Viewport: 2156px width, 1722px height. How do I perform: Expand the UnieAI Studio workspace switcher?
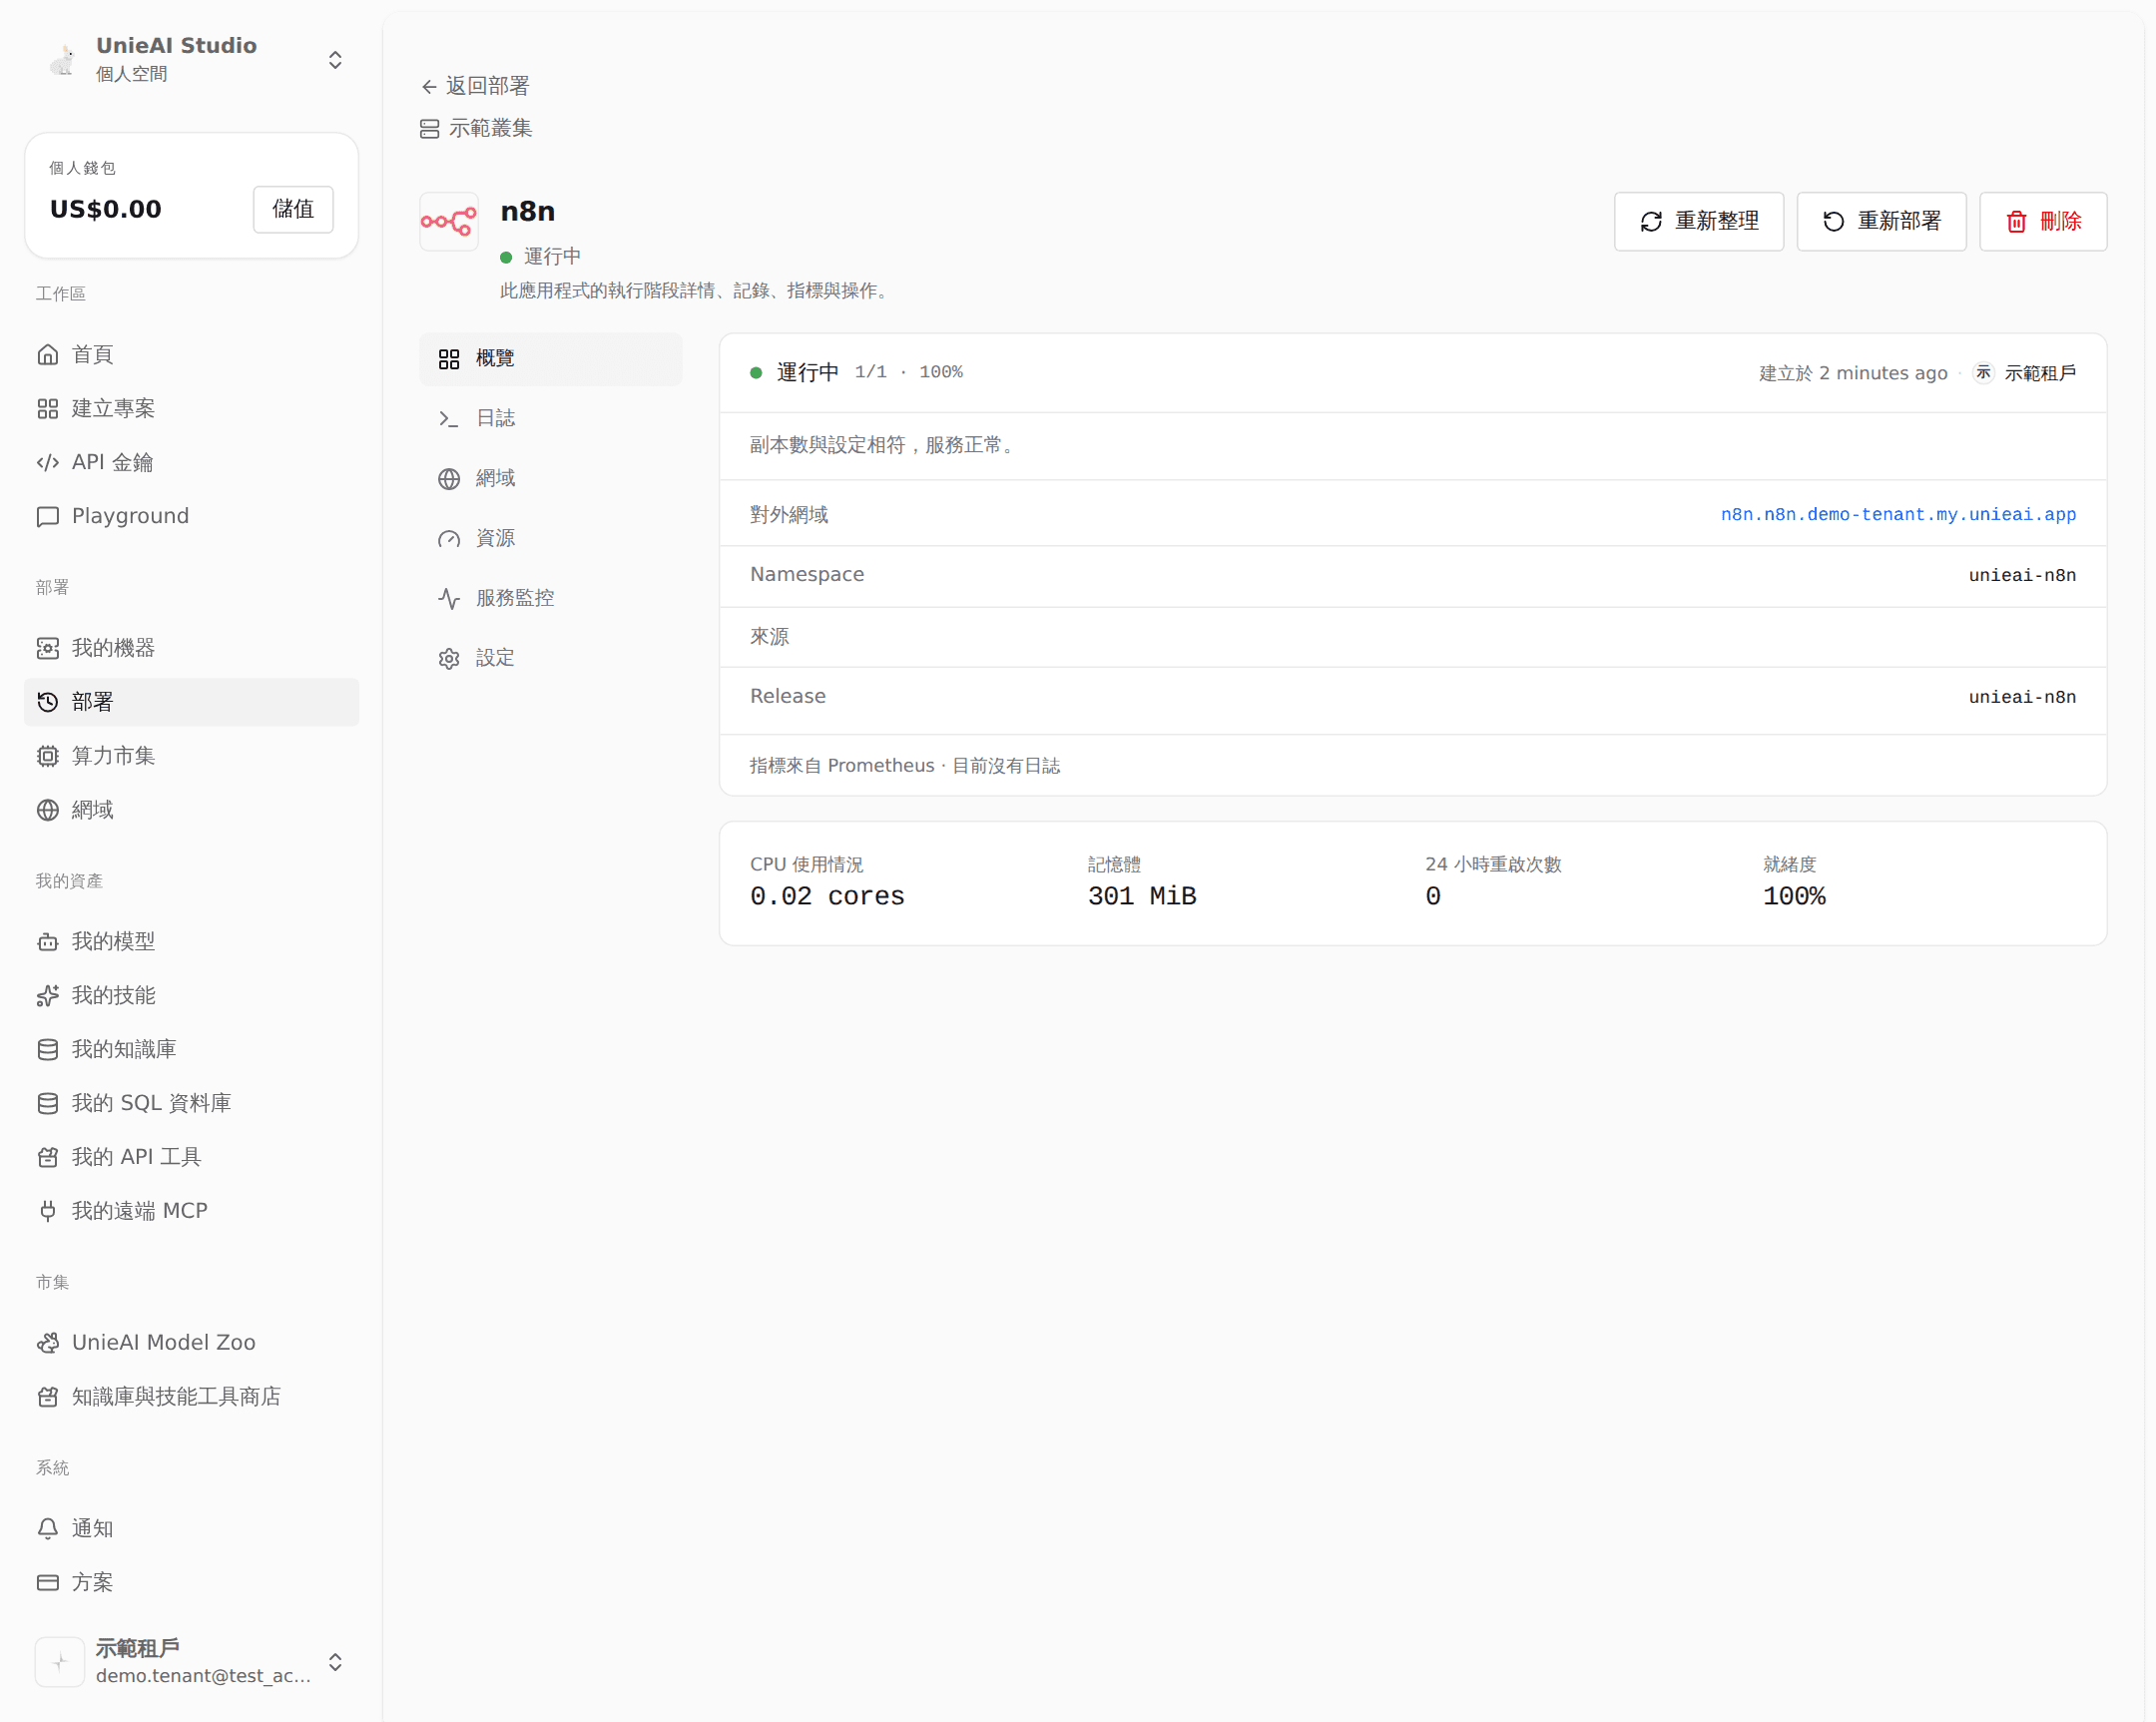pos(335,60)
